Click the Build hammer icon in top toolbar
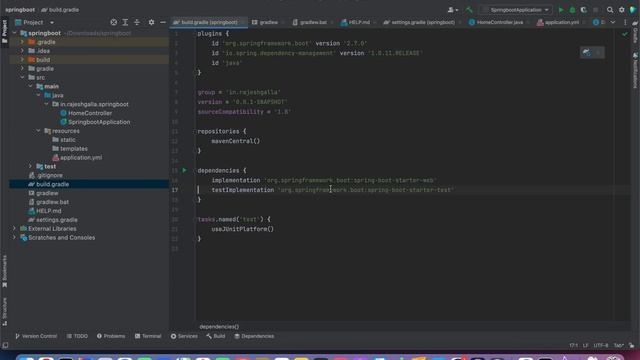Viewport: 640px width, 360px height. point(469,10)
